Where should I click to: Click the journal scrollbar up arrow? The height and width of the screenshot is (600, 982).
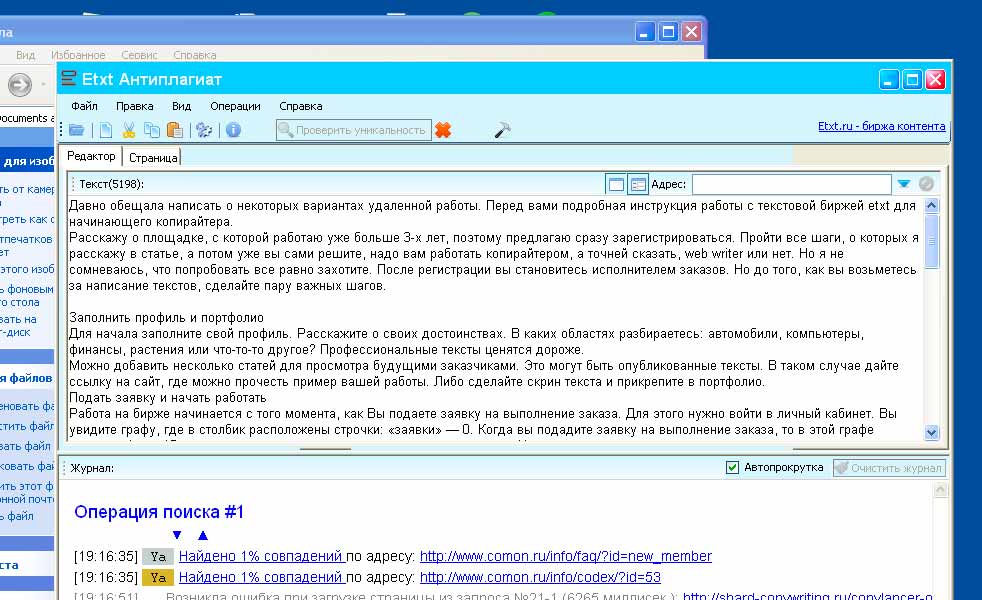pyautogui.click(x=940, y=490)
